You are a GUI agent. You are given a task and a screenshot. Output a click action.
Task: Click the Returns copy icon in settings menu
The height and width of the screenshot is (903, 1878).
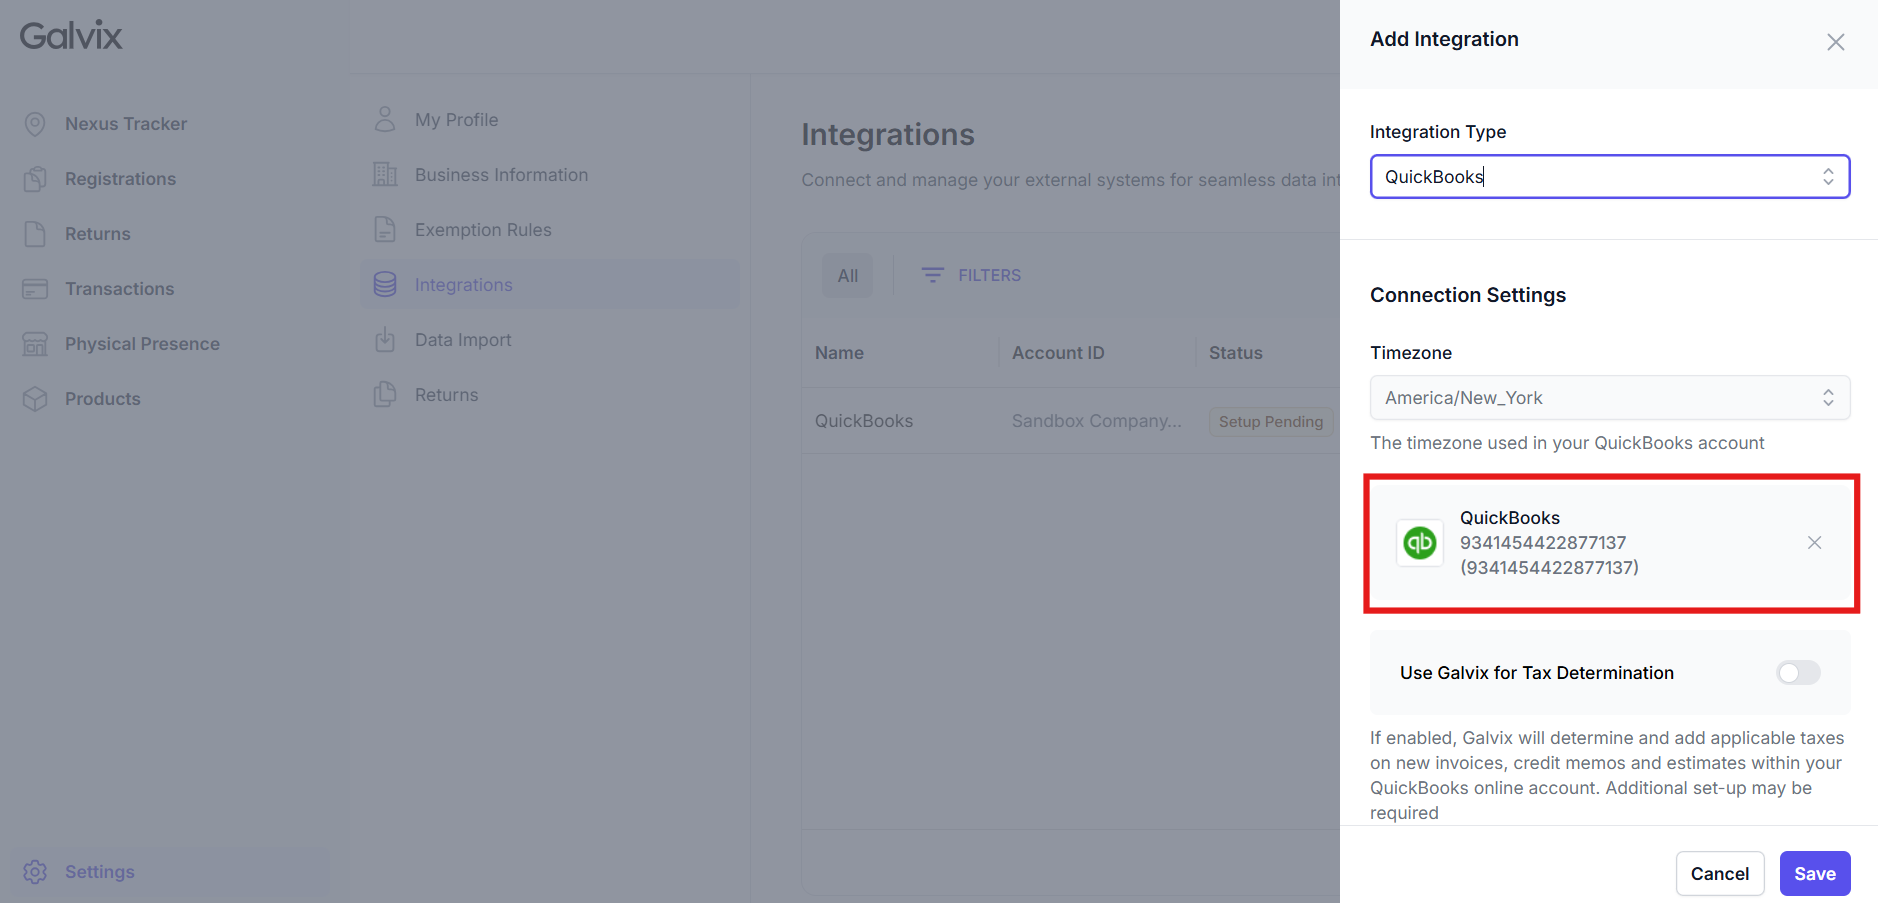point(385,395)
